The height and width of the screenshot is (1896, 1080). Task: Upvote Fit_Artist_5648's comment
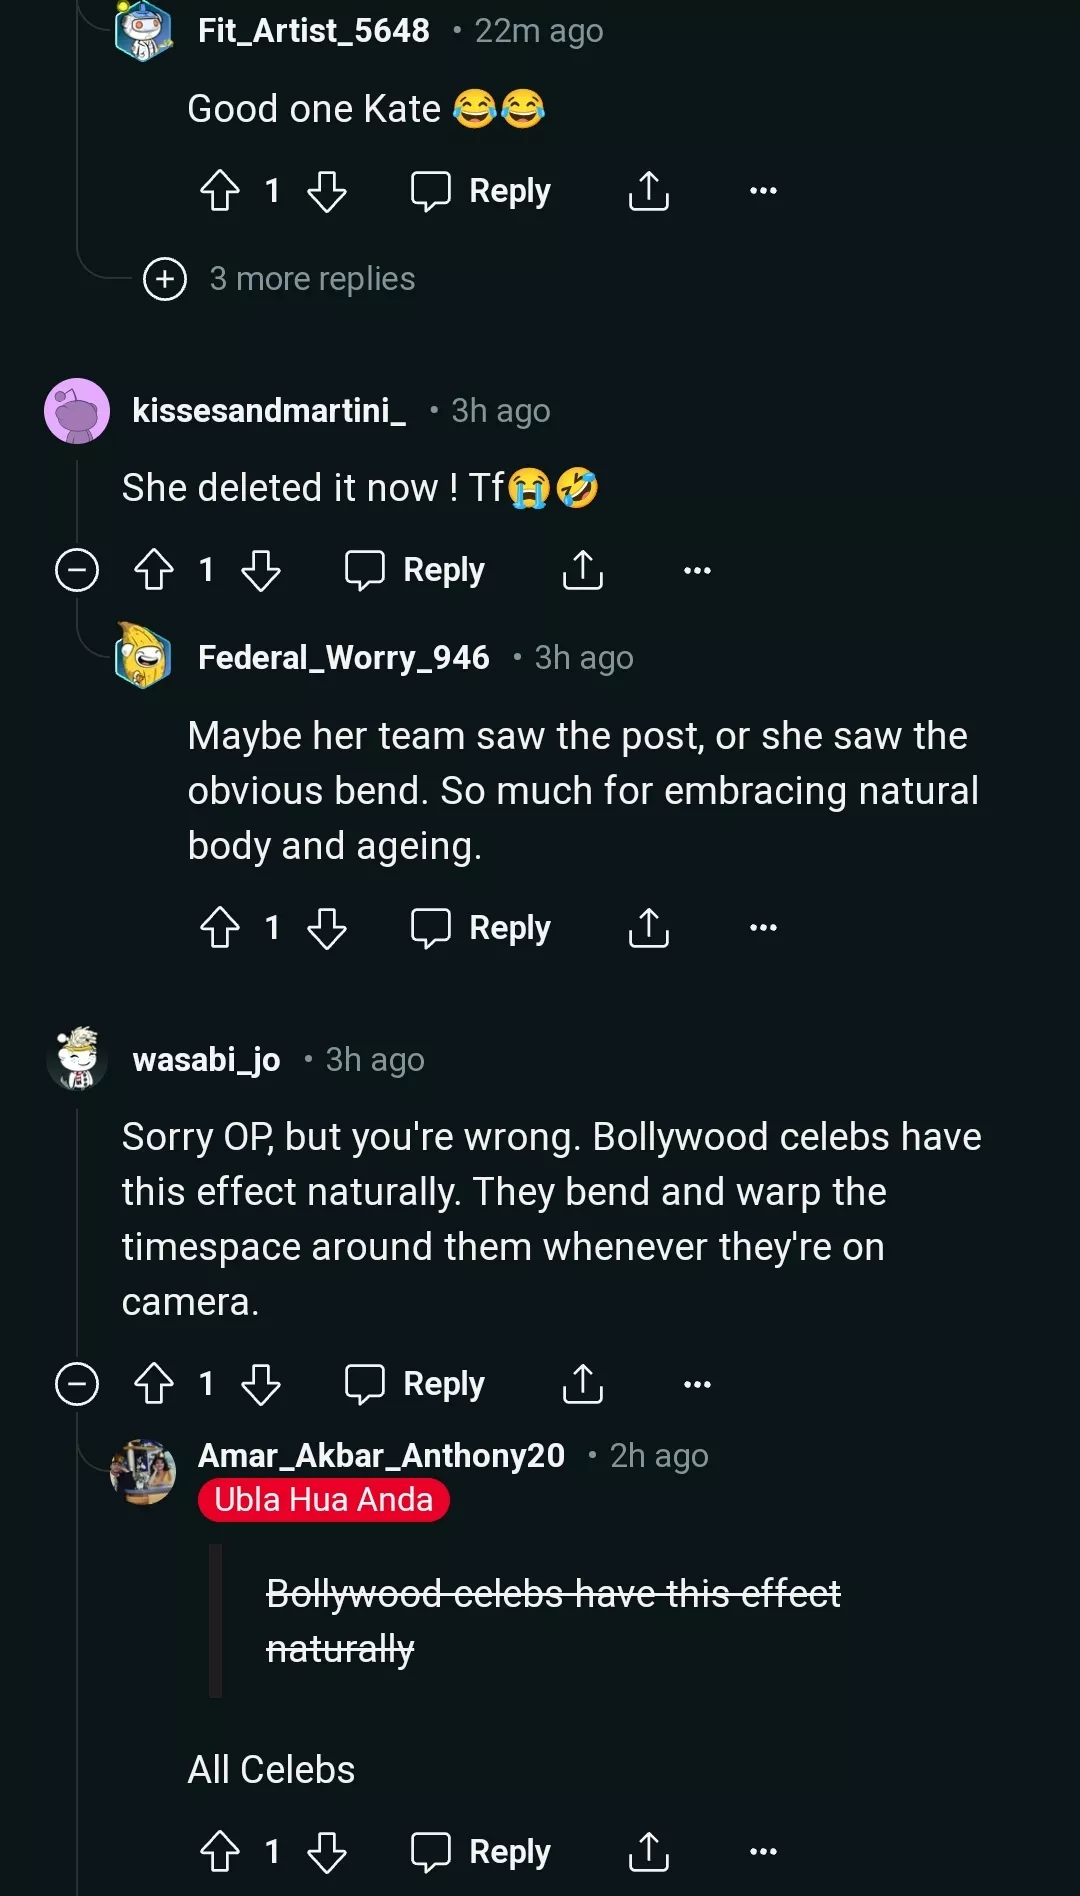click(220, 191)
